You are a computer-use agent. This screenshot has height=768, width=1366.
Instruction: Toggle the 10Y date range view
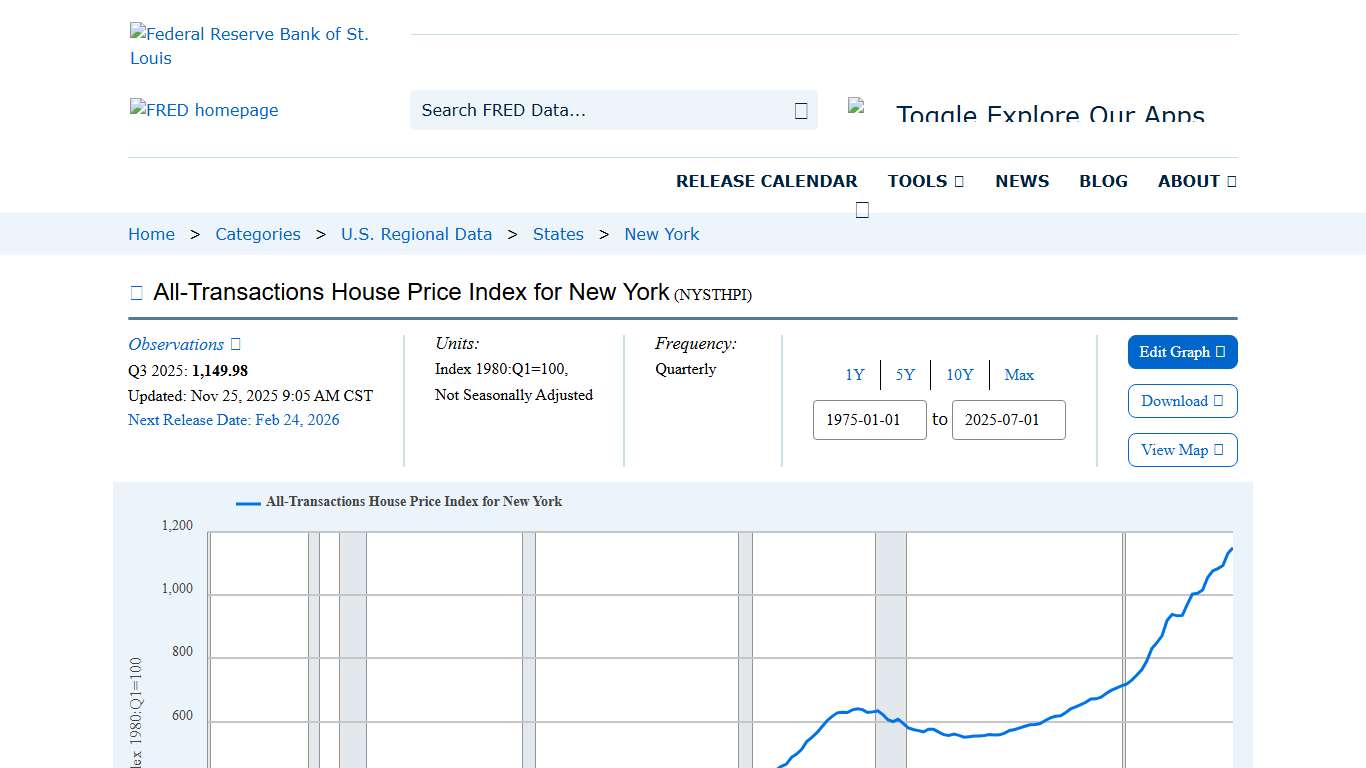[959, 375]
